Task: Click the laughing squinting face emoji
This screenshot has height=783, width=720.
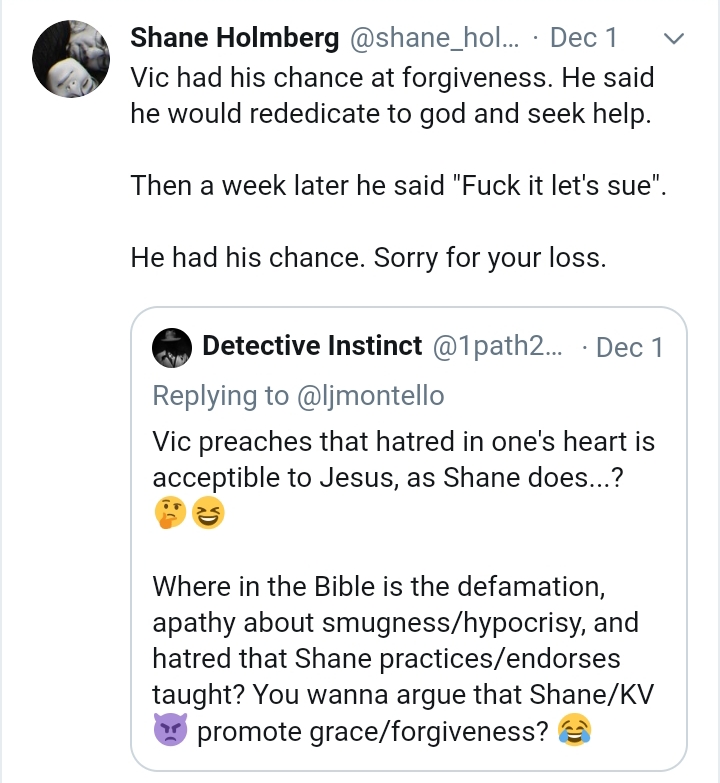Action: 208,512
